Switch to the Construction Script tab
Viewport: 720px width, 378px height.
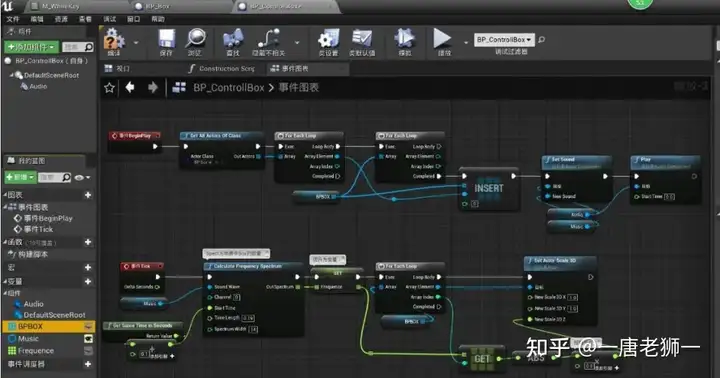[x=222, y=68]
